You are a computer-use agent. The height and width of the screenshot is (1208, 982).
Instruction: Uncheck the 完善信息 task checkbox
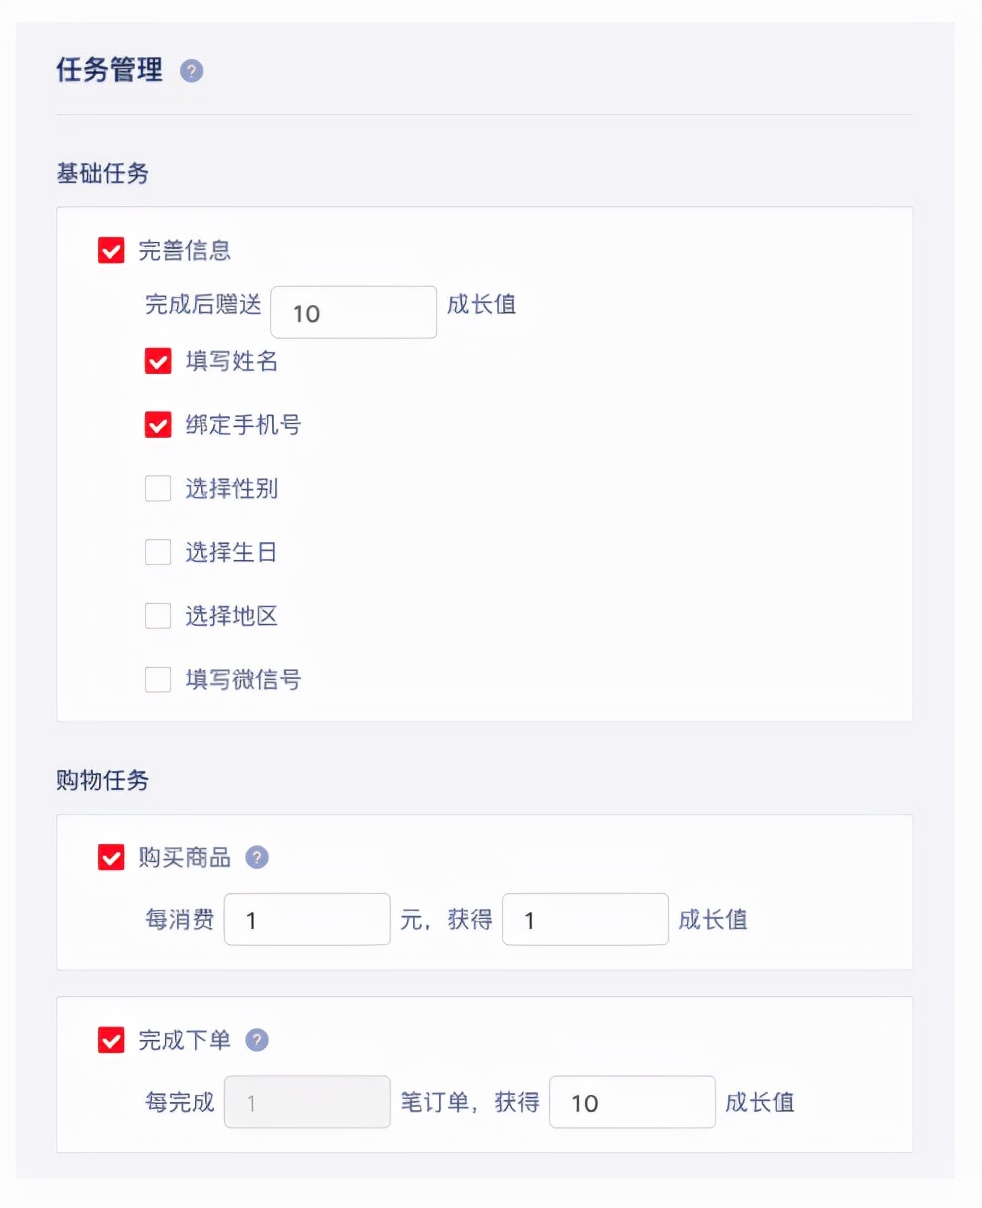(x=110, y=251)
